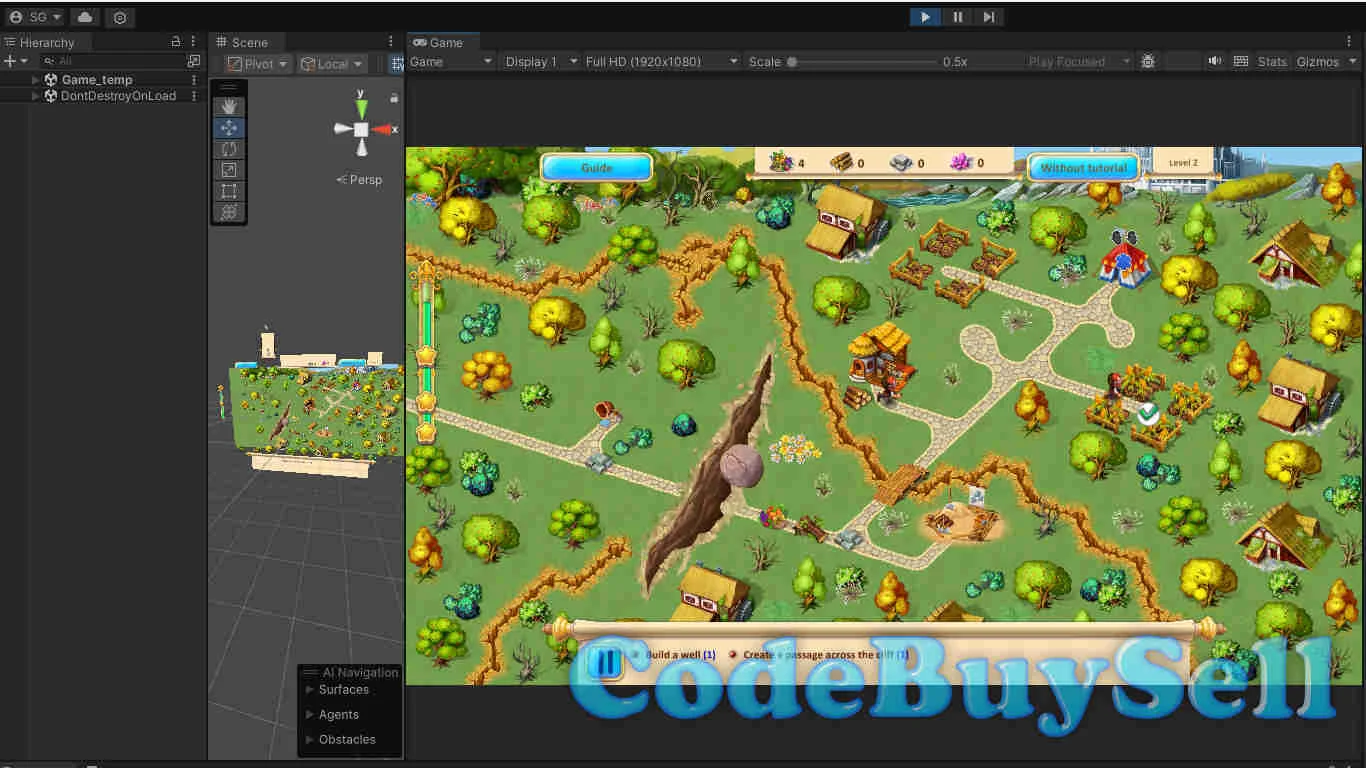The width and height of the screenshot is (1366, 768).
Task: Open the SG account dropdown
Action: pyautogui.click(x=35, y=17)
